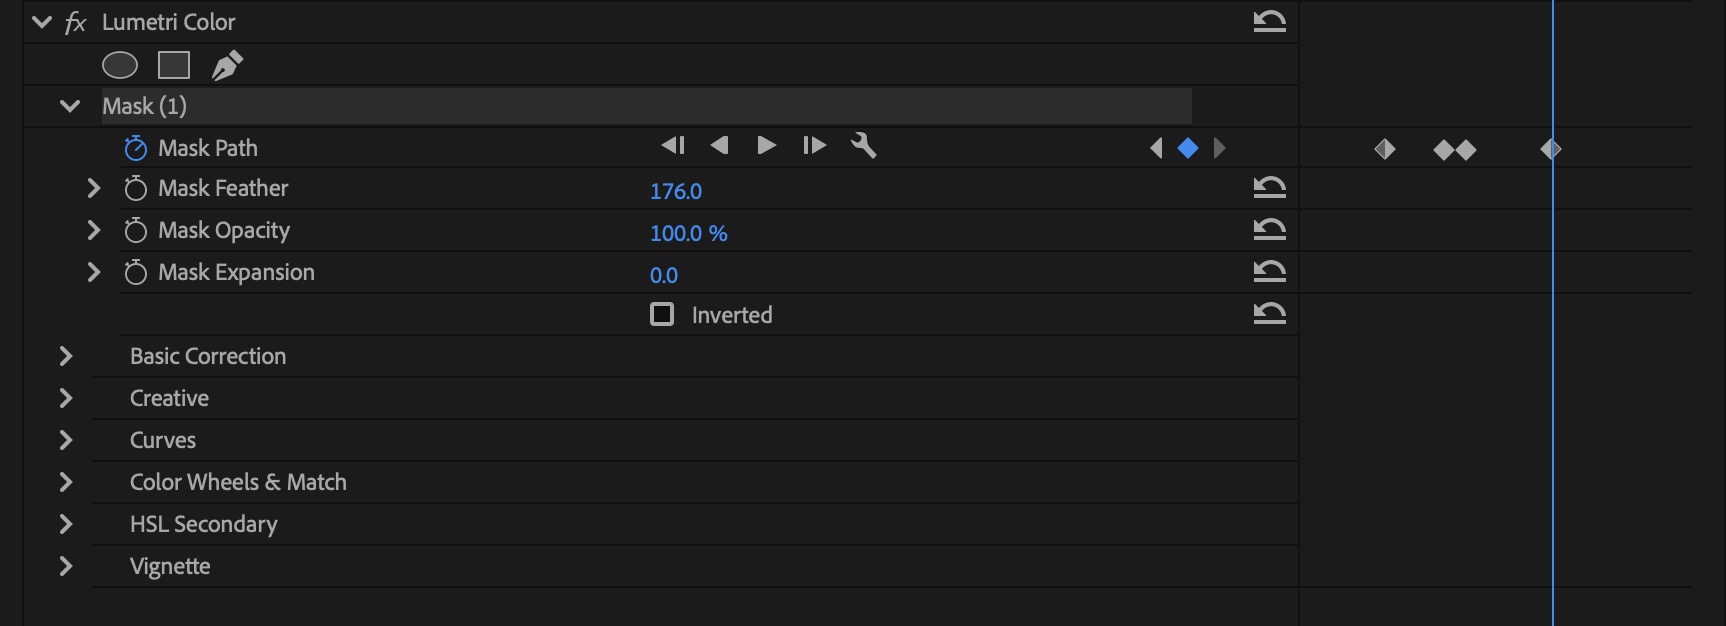Click the Mask Expansion label
Screen dimensions: 1726x626
click(x=236, y=273)
